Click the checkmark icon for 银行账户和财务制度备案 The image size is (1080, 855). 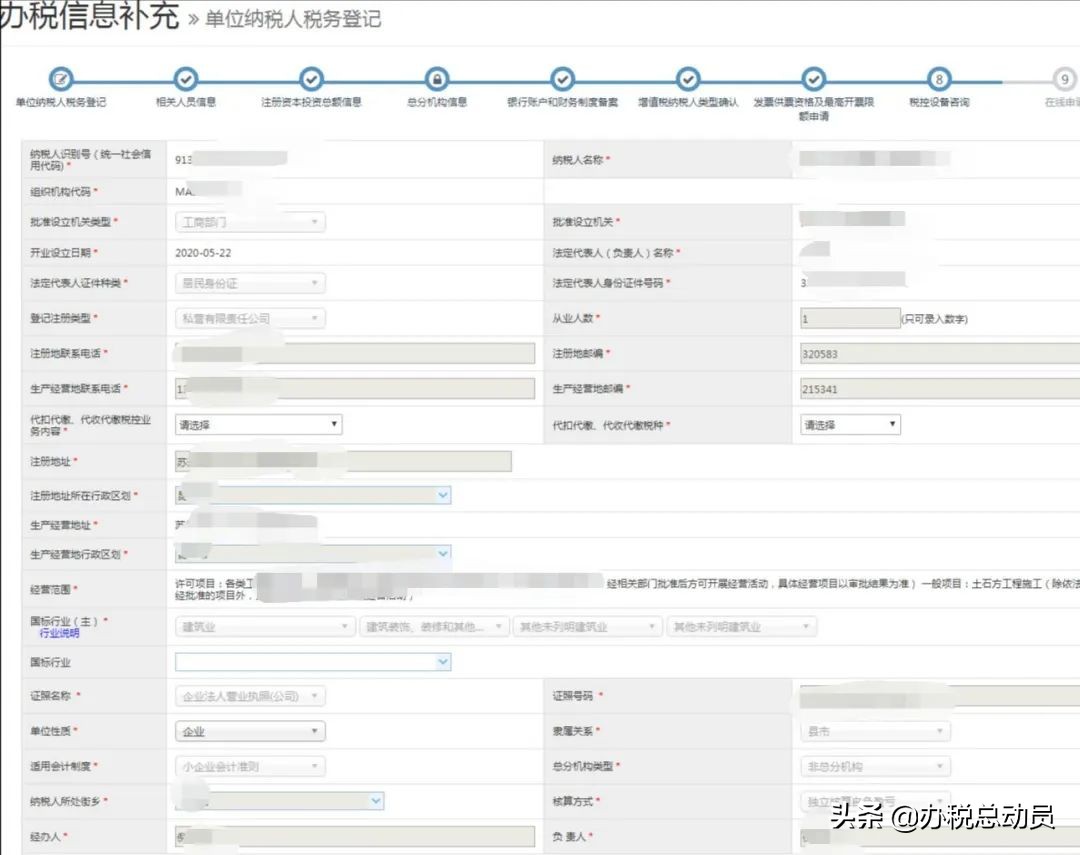tap(562, 80)
